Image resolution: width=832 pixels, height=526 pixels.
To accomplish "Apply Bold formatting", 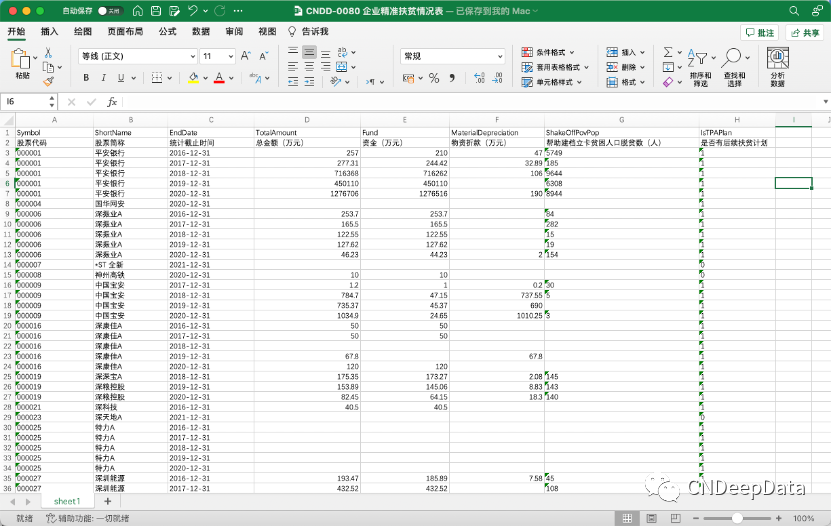I will click(x=86, y=78).
